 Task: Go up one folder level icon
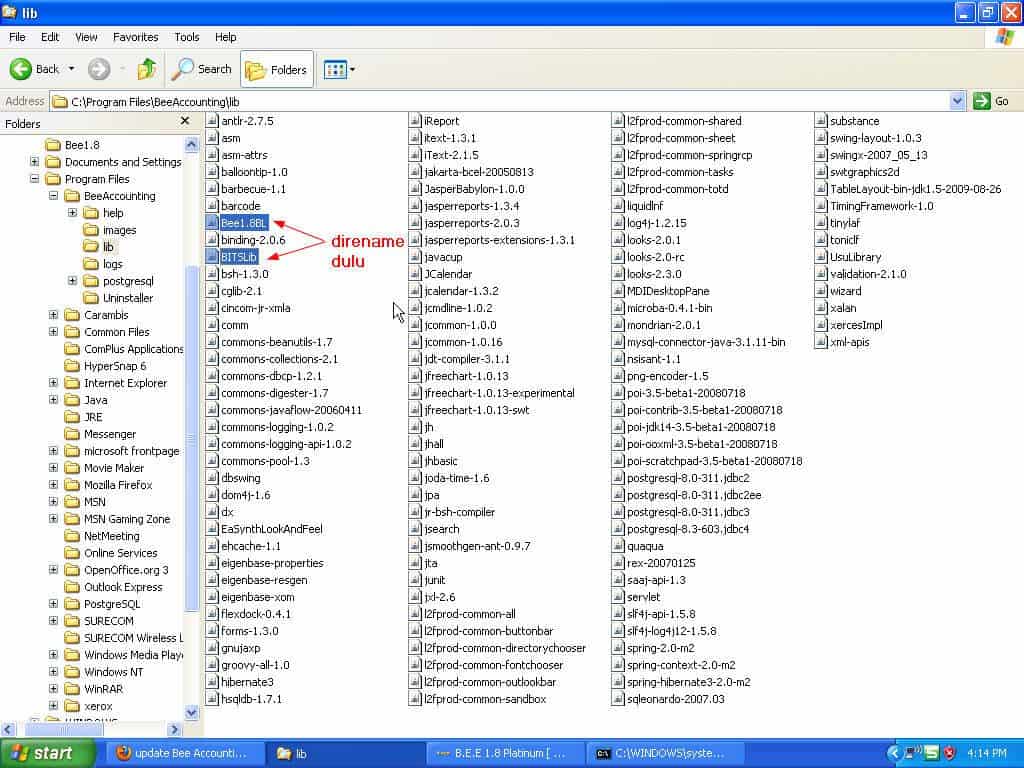(146, 69)
